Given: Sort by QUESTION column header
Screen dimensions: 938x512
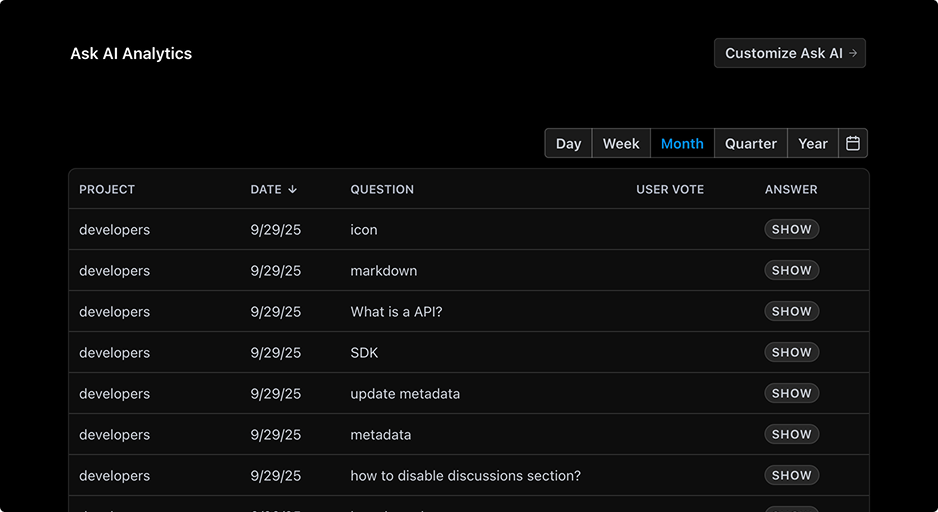Looking at the screenshot, I should click(x=382, y=190).
